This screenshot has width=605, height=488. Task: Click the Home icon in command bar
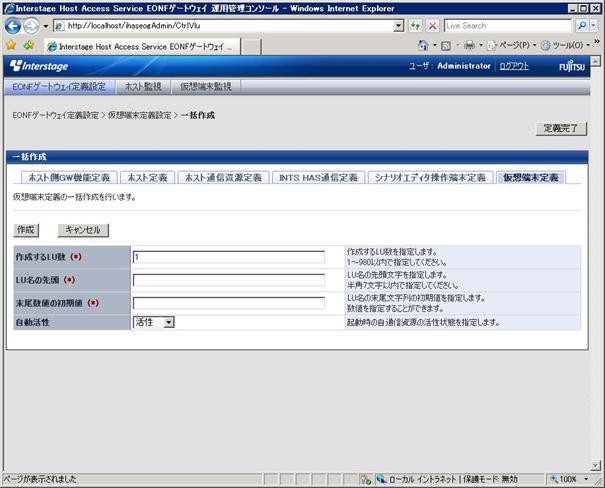(423, 46)
